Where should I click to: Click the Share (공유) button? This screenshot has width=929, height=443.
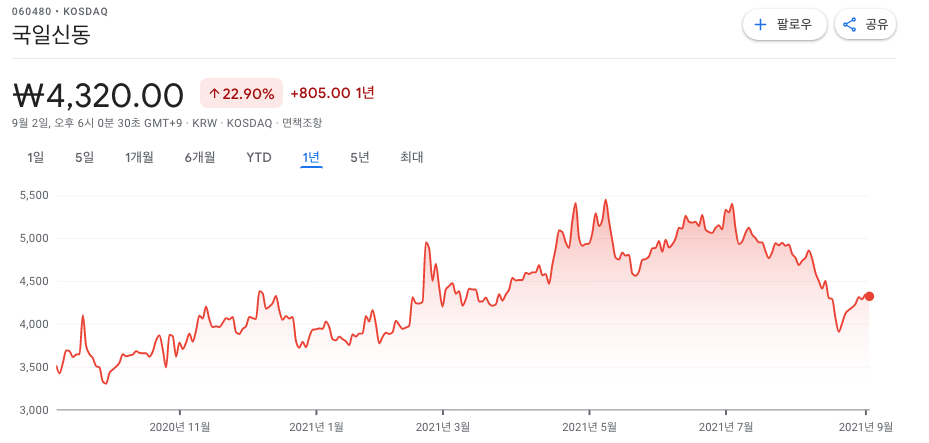pos(865,24)
